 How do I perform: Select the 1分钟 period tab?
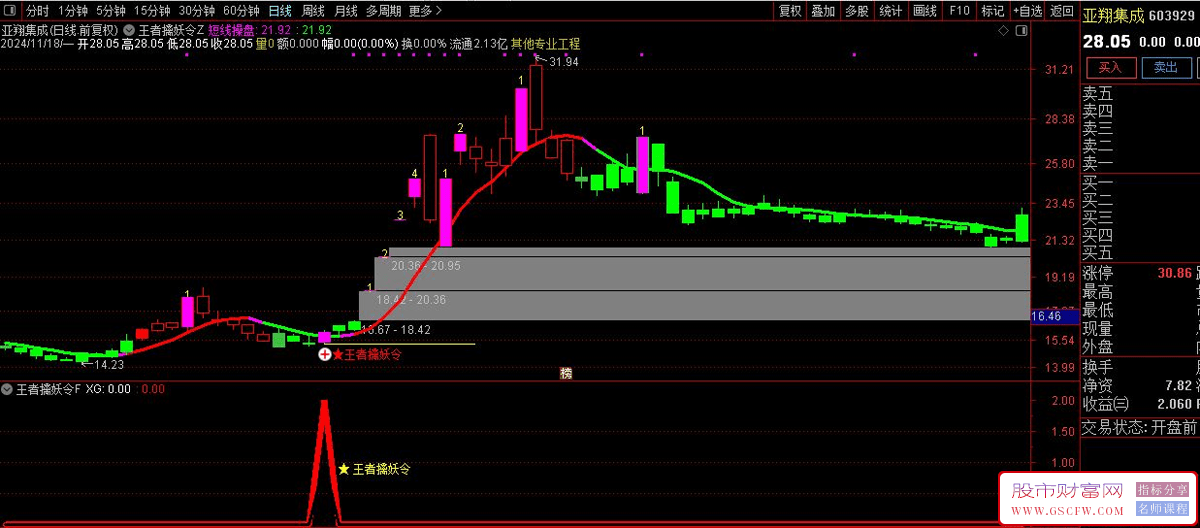pos(73,11)
